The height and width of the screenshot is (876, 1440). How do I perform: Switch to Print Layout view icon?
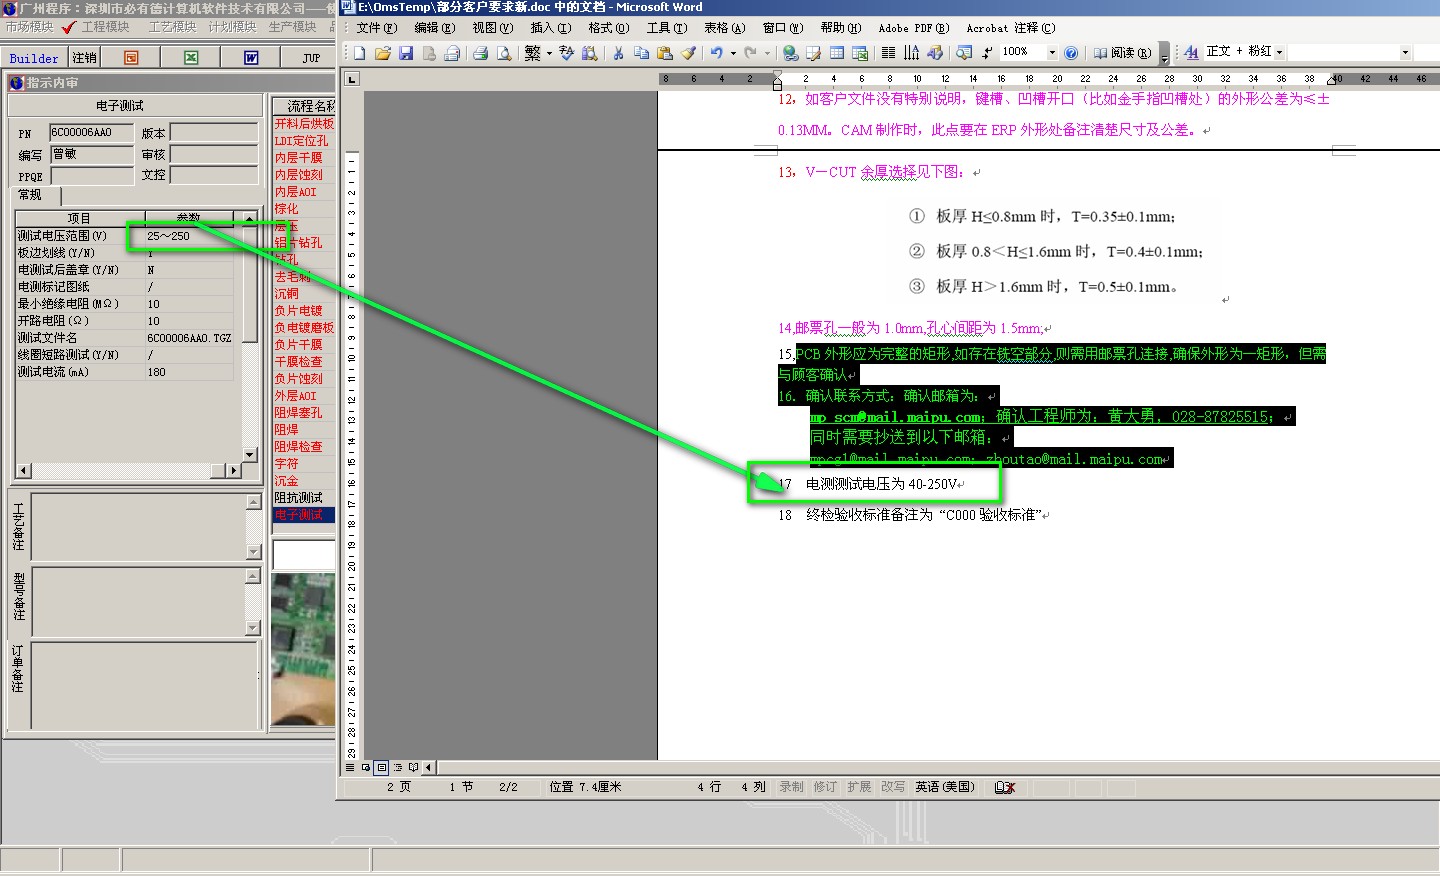pos(382,768)
